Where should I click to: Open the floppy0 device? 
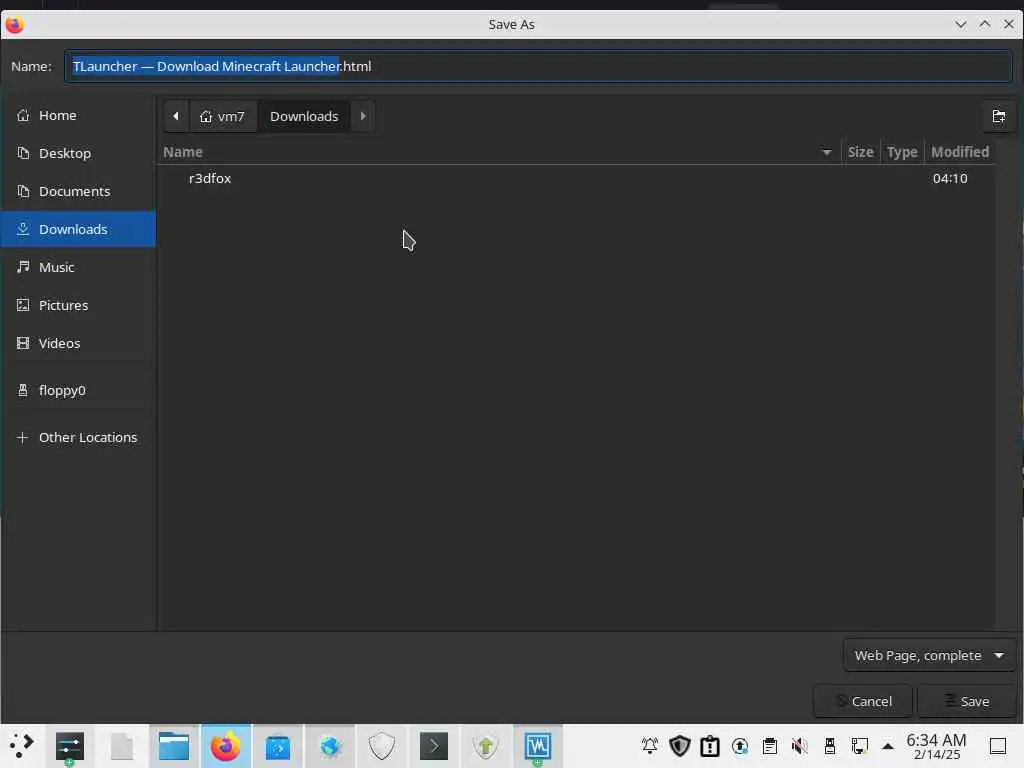tap(78, 391)
